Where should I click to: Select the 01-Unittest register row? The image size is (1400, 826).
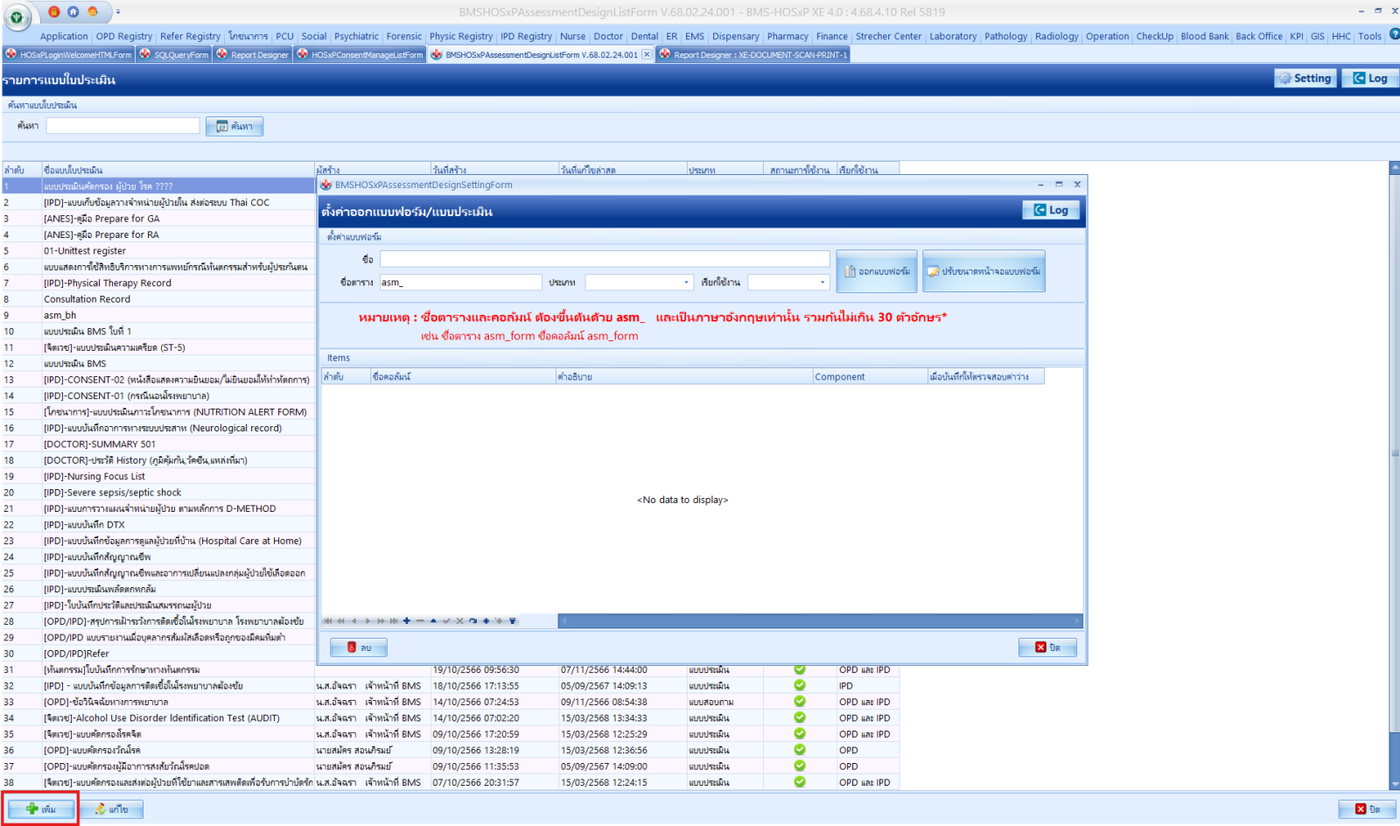160,251
